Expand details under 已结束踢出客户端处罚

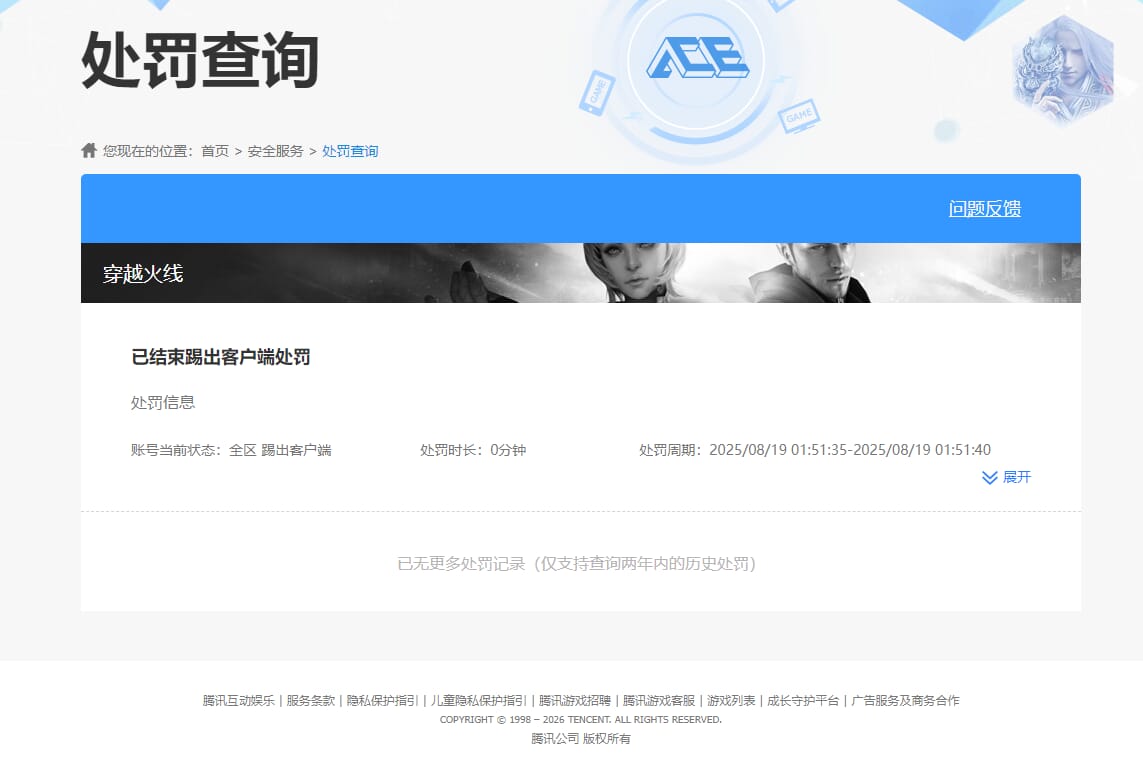point(1005,478)
